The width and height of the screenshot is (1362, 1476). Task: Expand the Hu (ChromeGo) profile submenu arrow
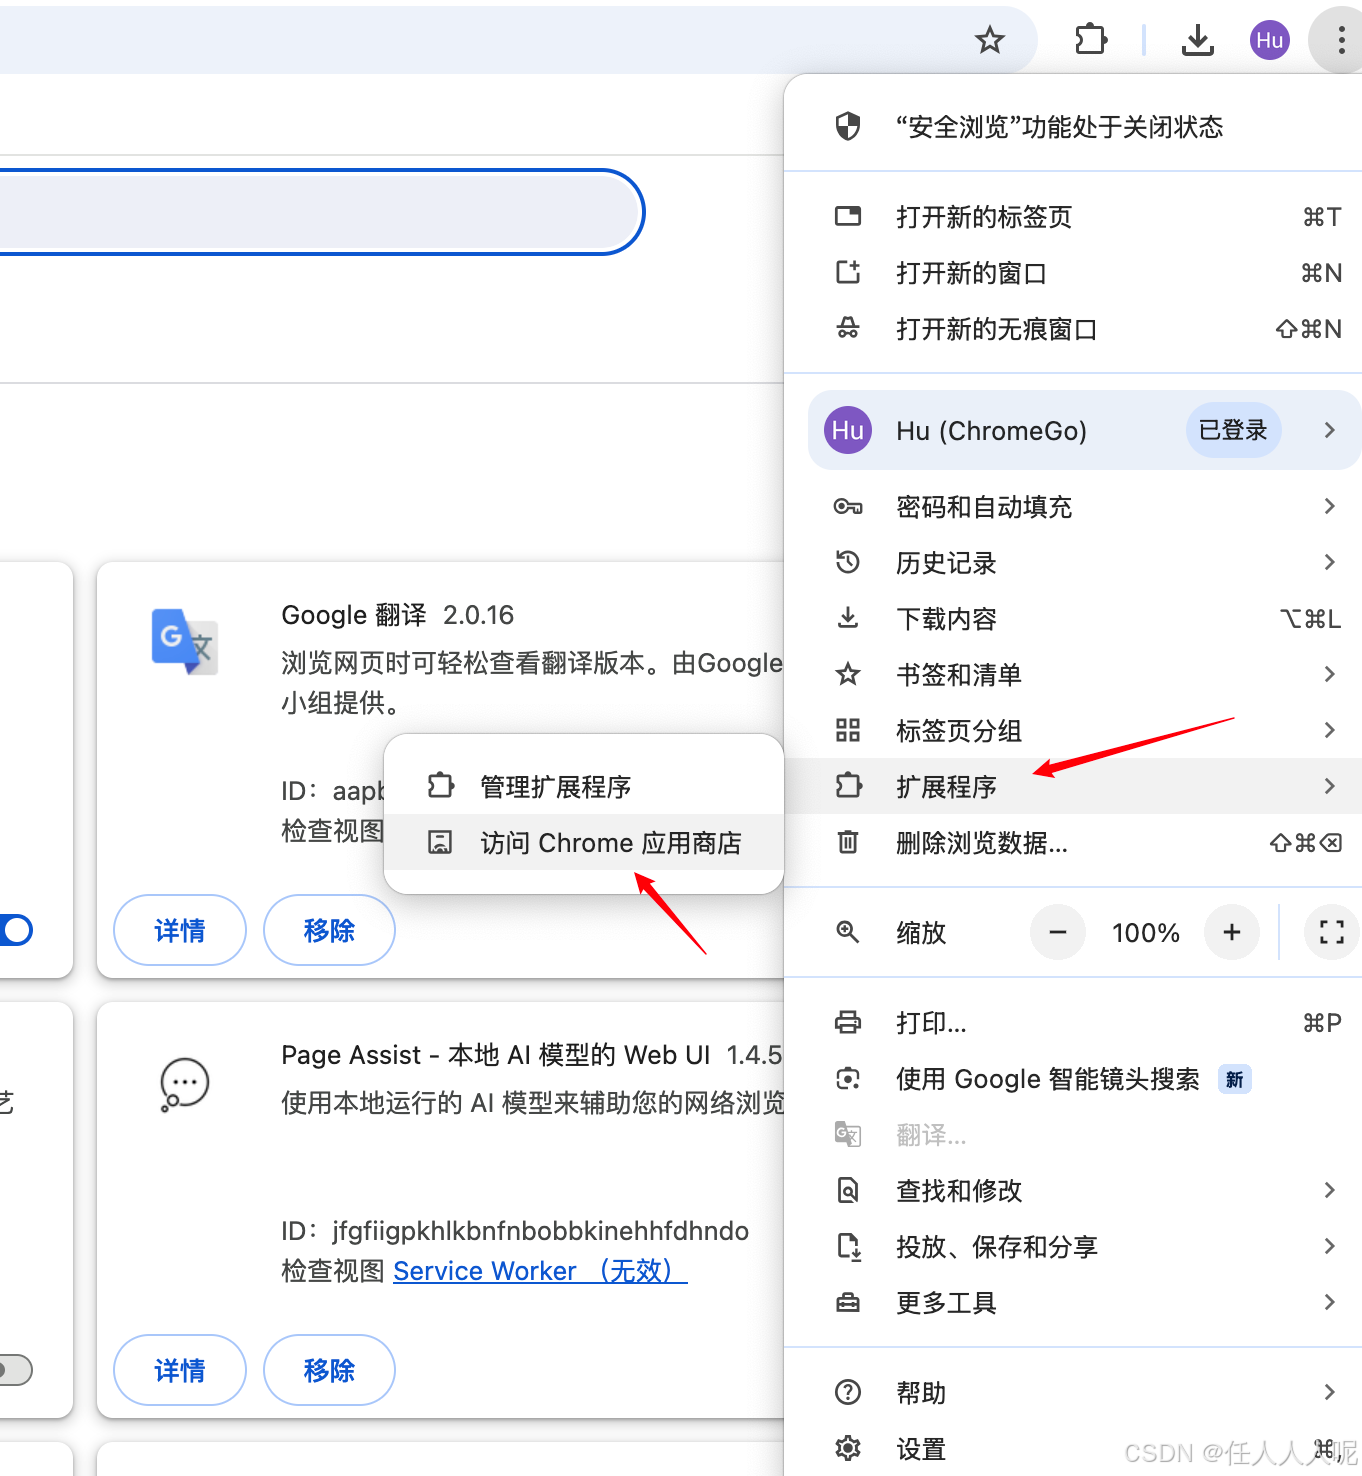(x=1329, y=430)
